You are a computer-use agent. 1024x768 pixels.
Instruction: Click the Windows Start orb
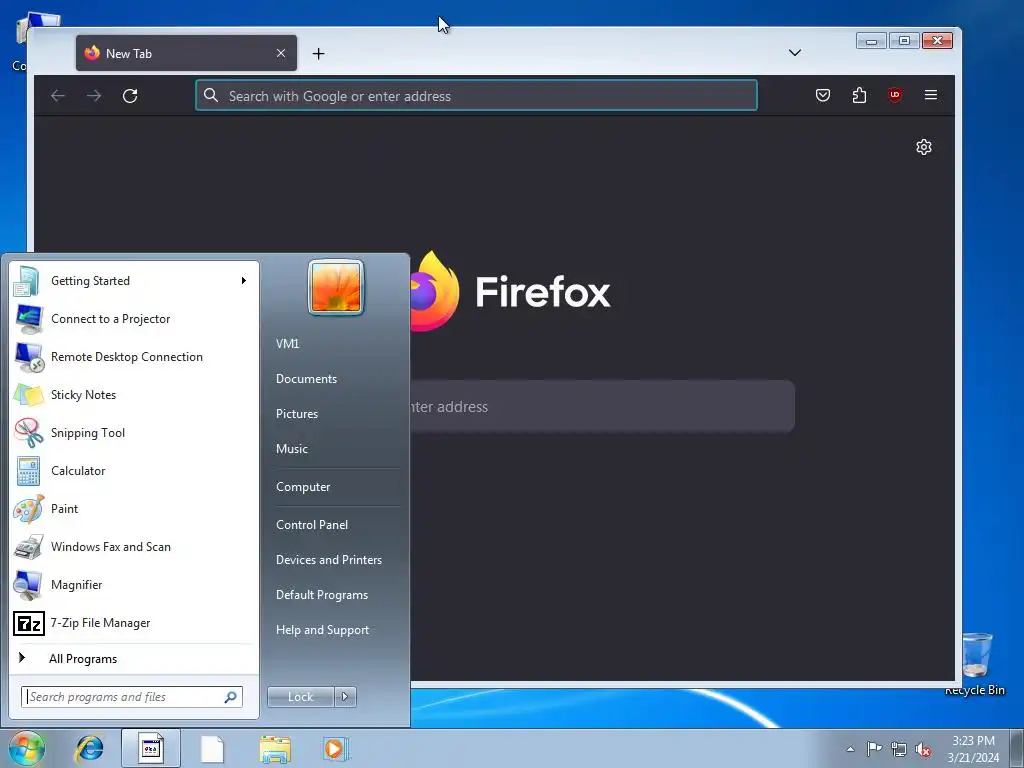coord(27,748)
